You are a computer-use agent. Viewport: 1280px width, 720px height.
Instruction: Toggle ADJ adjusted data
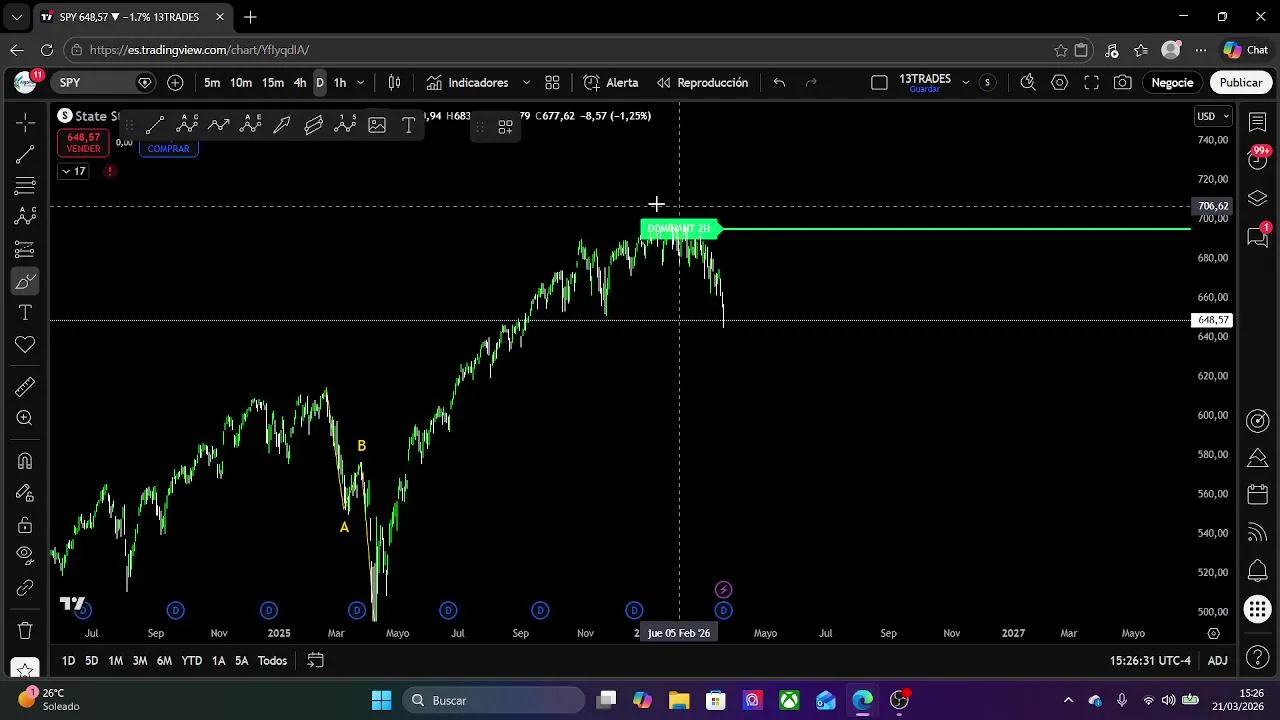click(x=1217, y=661)
